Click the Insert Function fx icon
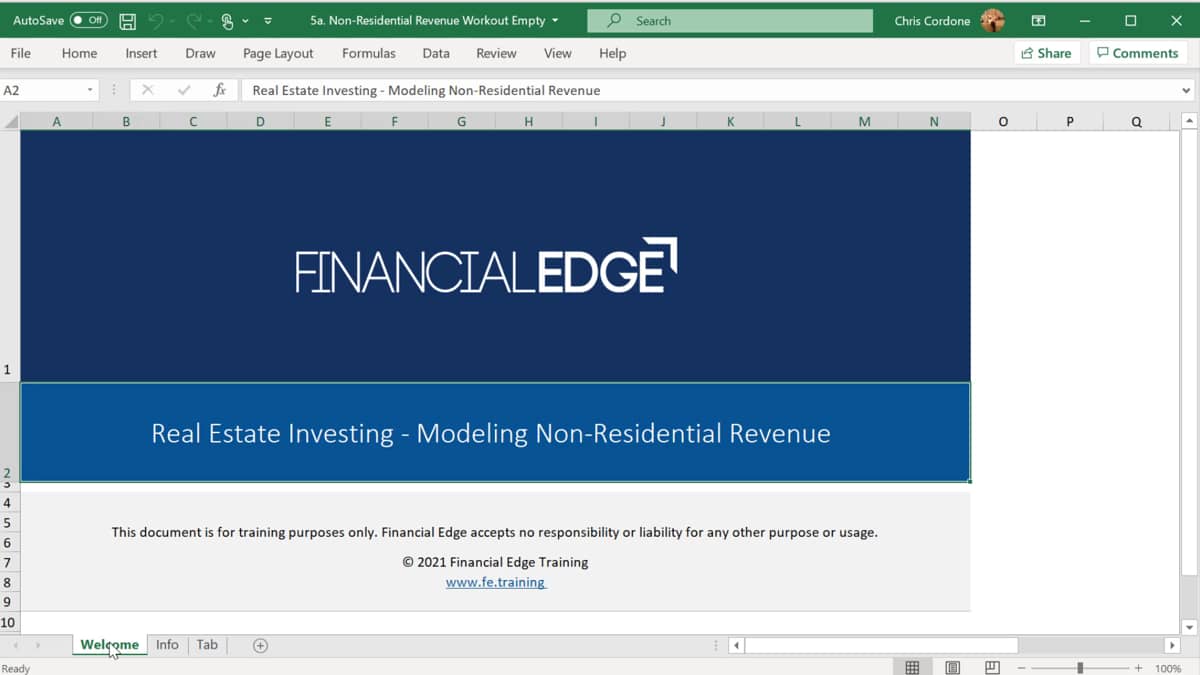Viewport: 1200px width, 675px height. point(220,90)
